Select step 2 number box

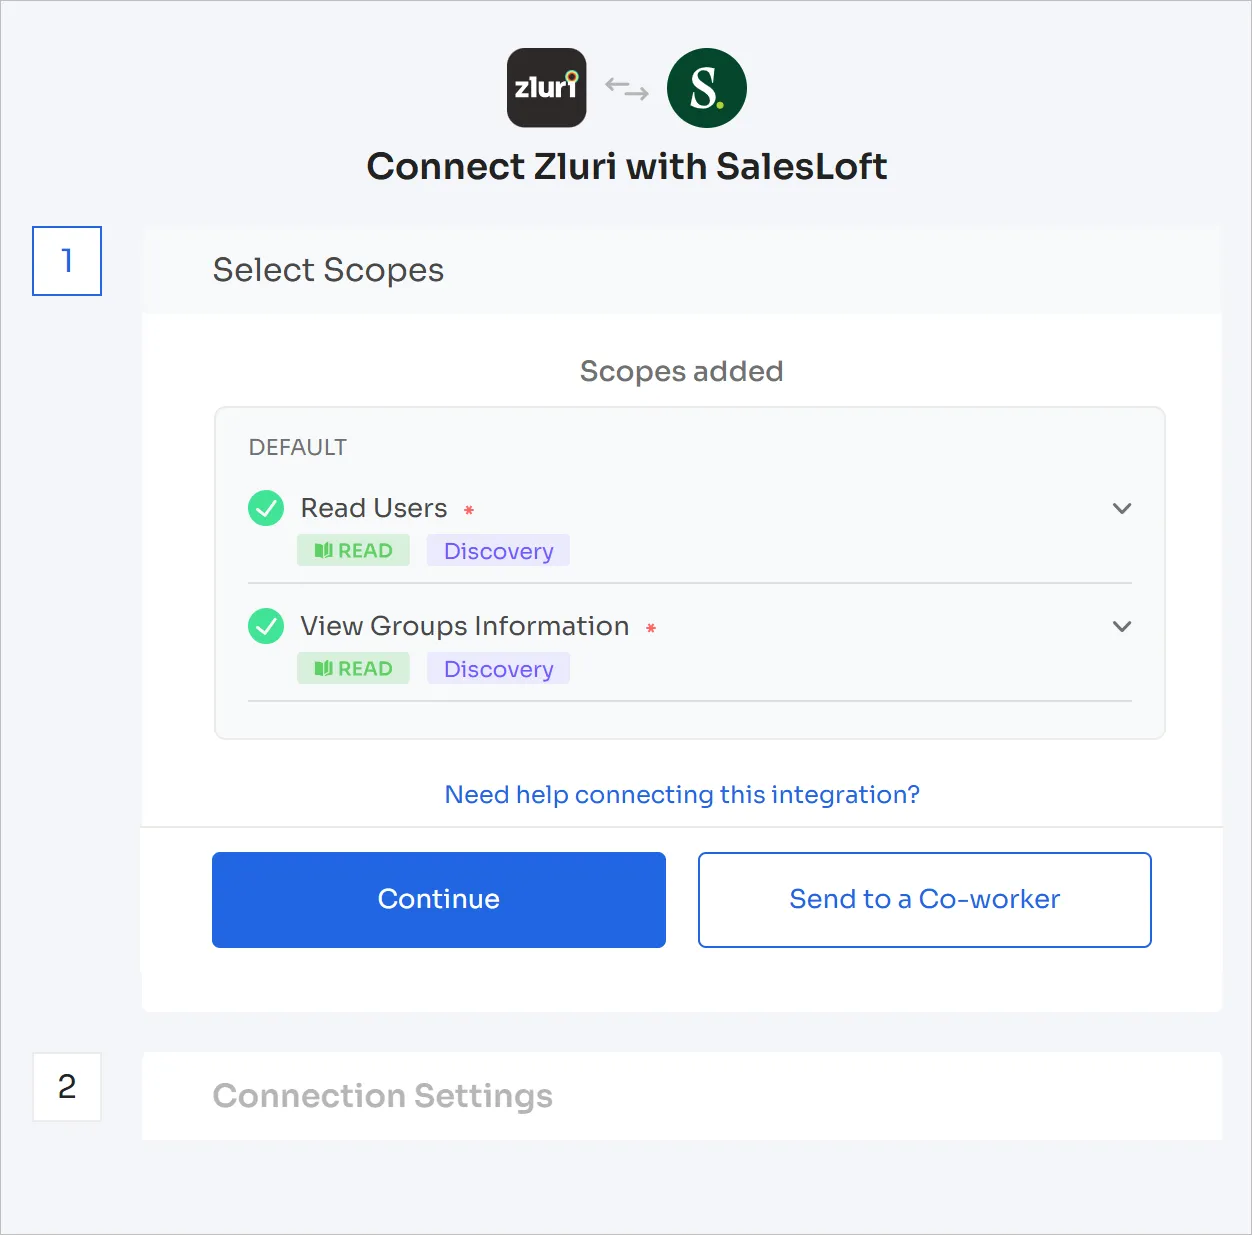(x=67, y=1087)
